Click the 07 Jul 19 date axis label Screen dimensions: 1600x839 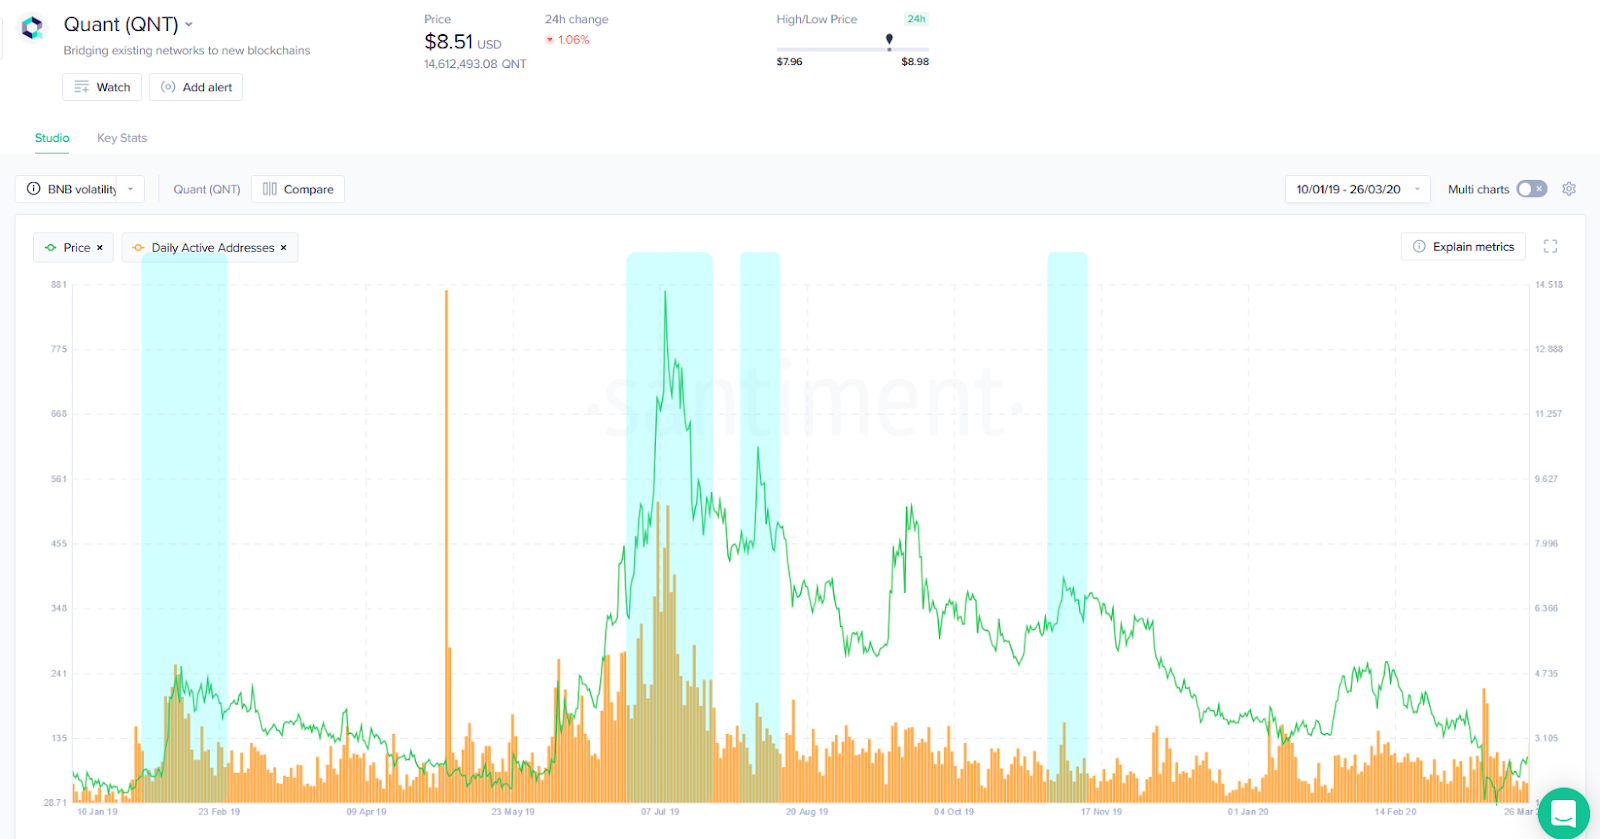[x=660, y=812]
